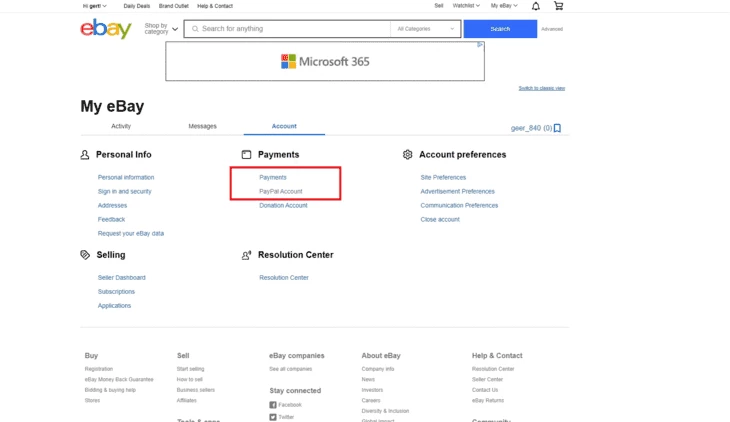Open the Seller Dashboard link
This screenshot has height=422, width=730.
[121, 277]
